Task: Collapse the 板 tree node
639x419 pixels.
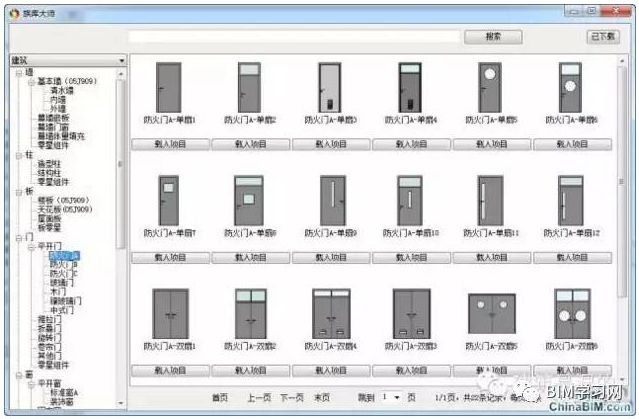Action: tap(19, 192)
